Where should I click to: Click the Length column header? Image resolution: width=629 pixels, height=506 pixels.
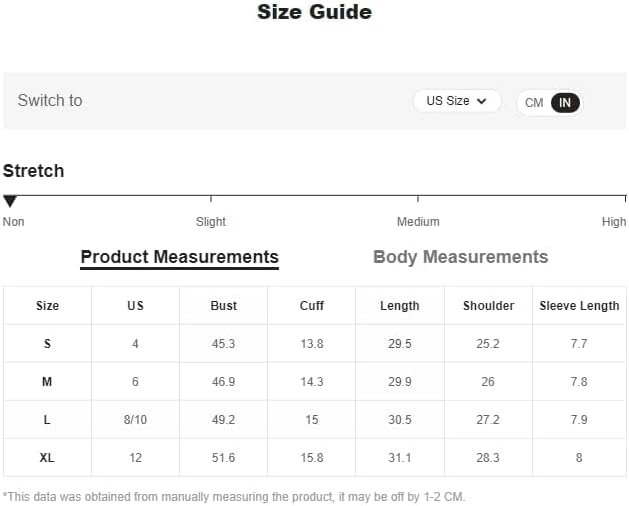pos(400,306)
